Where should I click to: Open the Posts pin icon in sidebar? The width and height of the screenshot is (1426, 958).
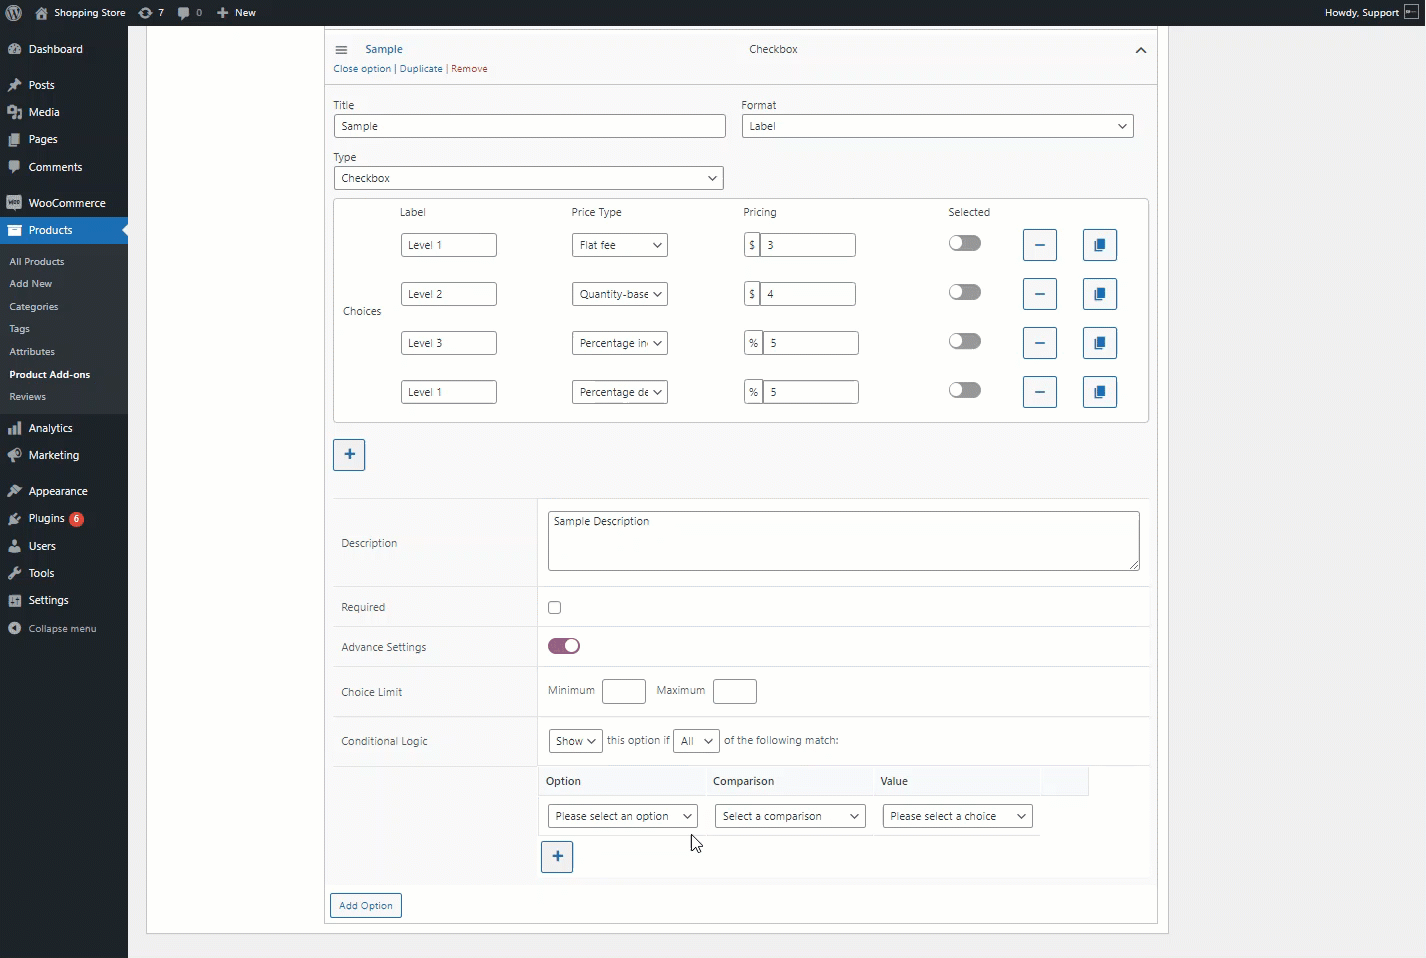click(x=14, y=85)
